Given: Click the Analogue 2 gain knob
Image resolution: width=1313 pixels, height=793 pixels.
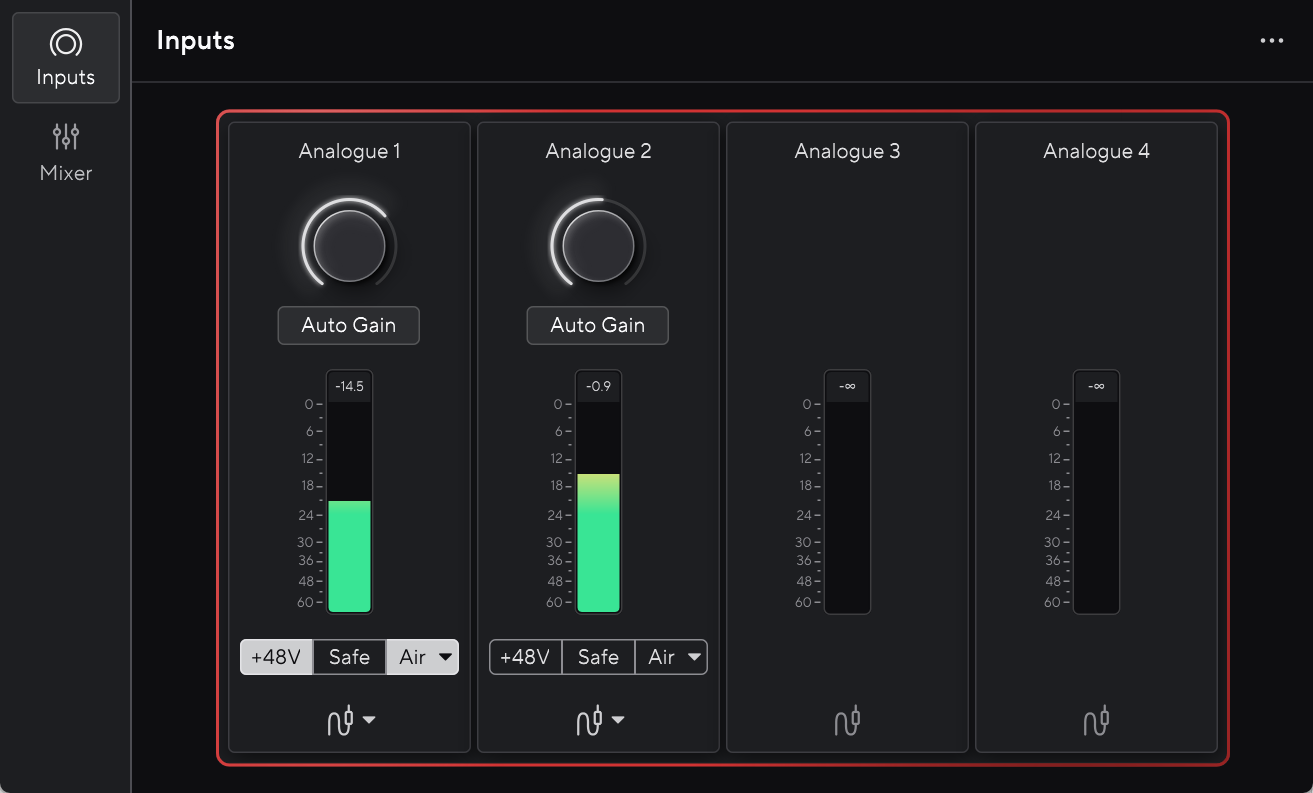Looking at the screenshot, I should [x=598, y=245].
